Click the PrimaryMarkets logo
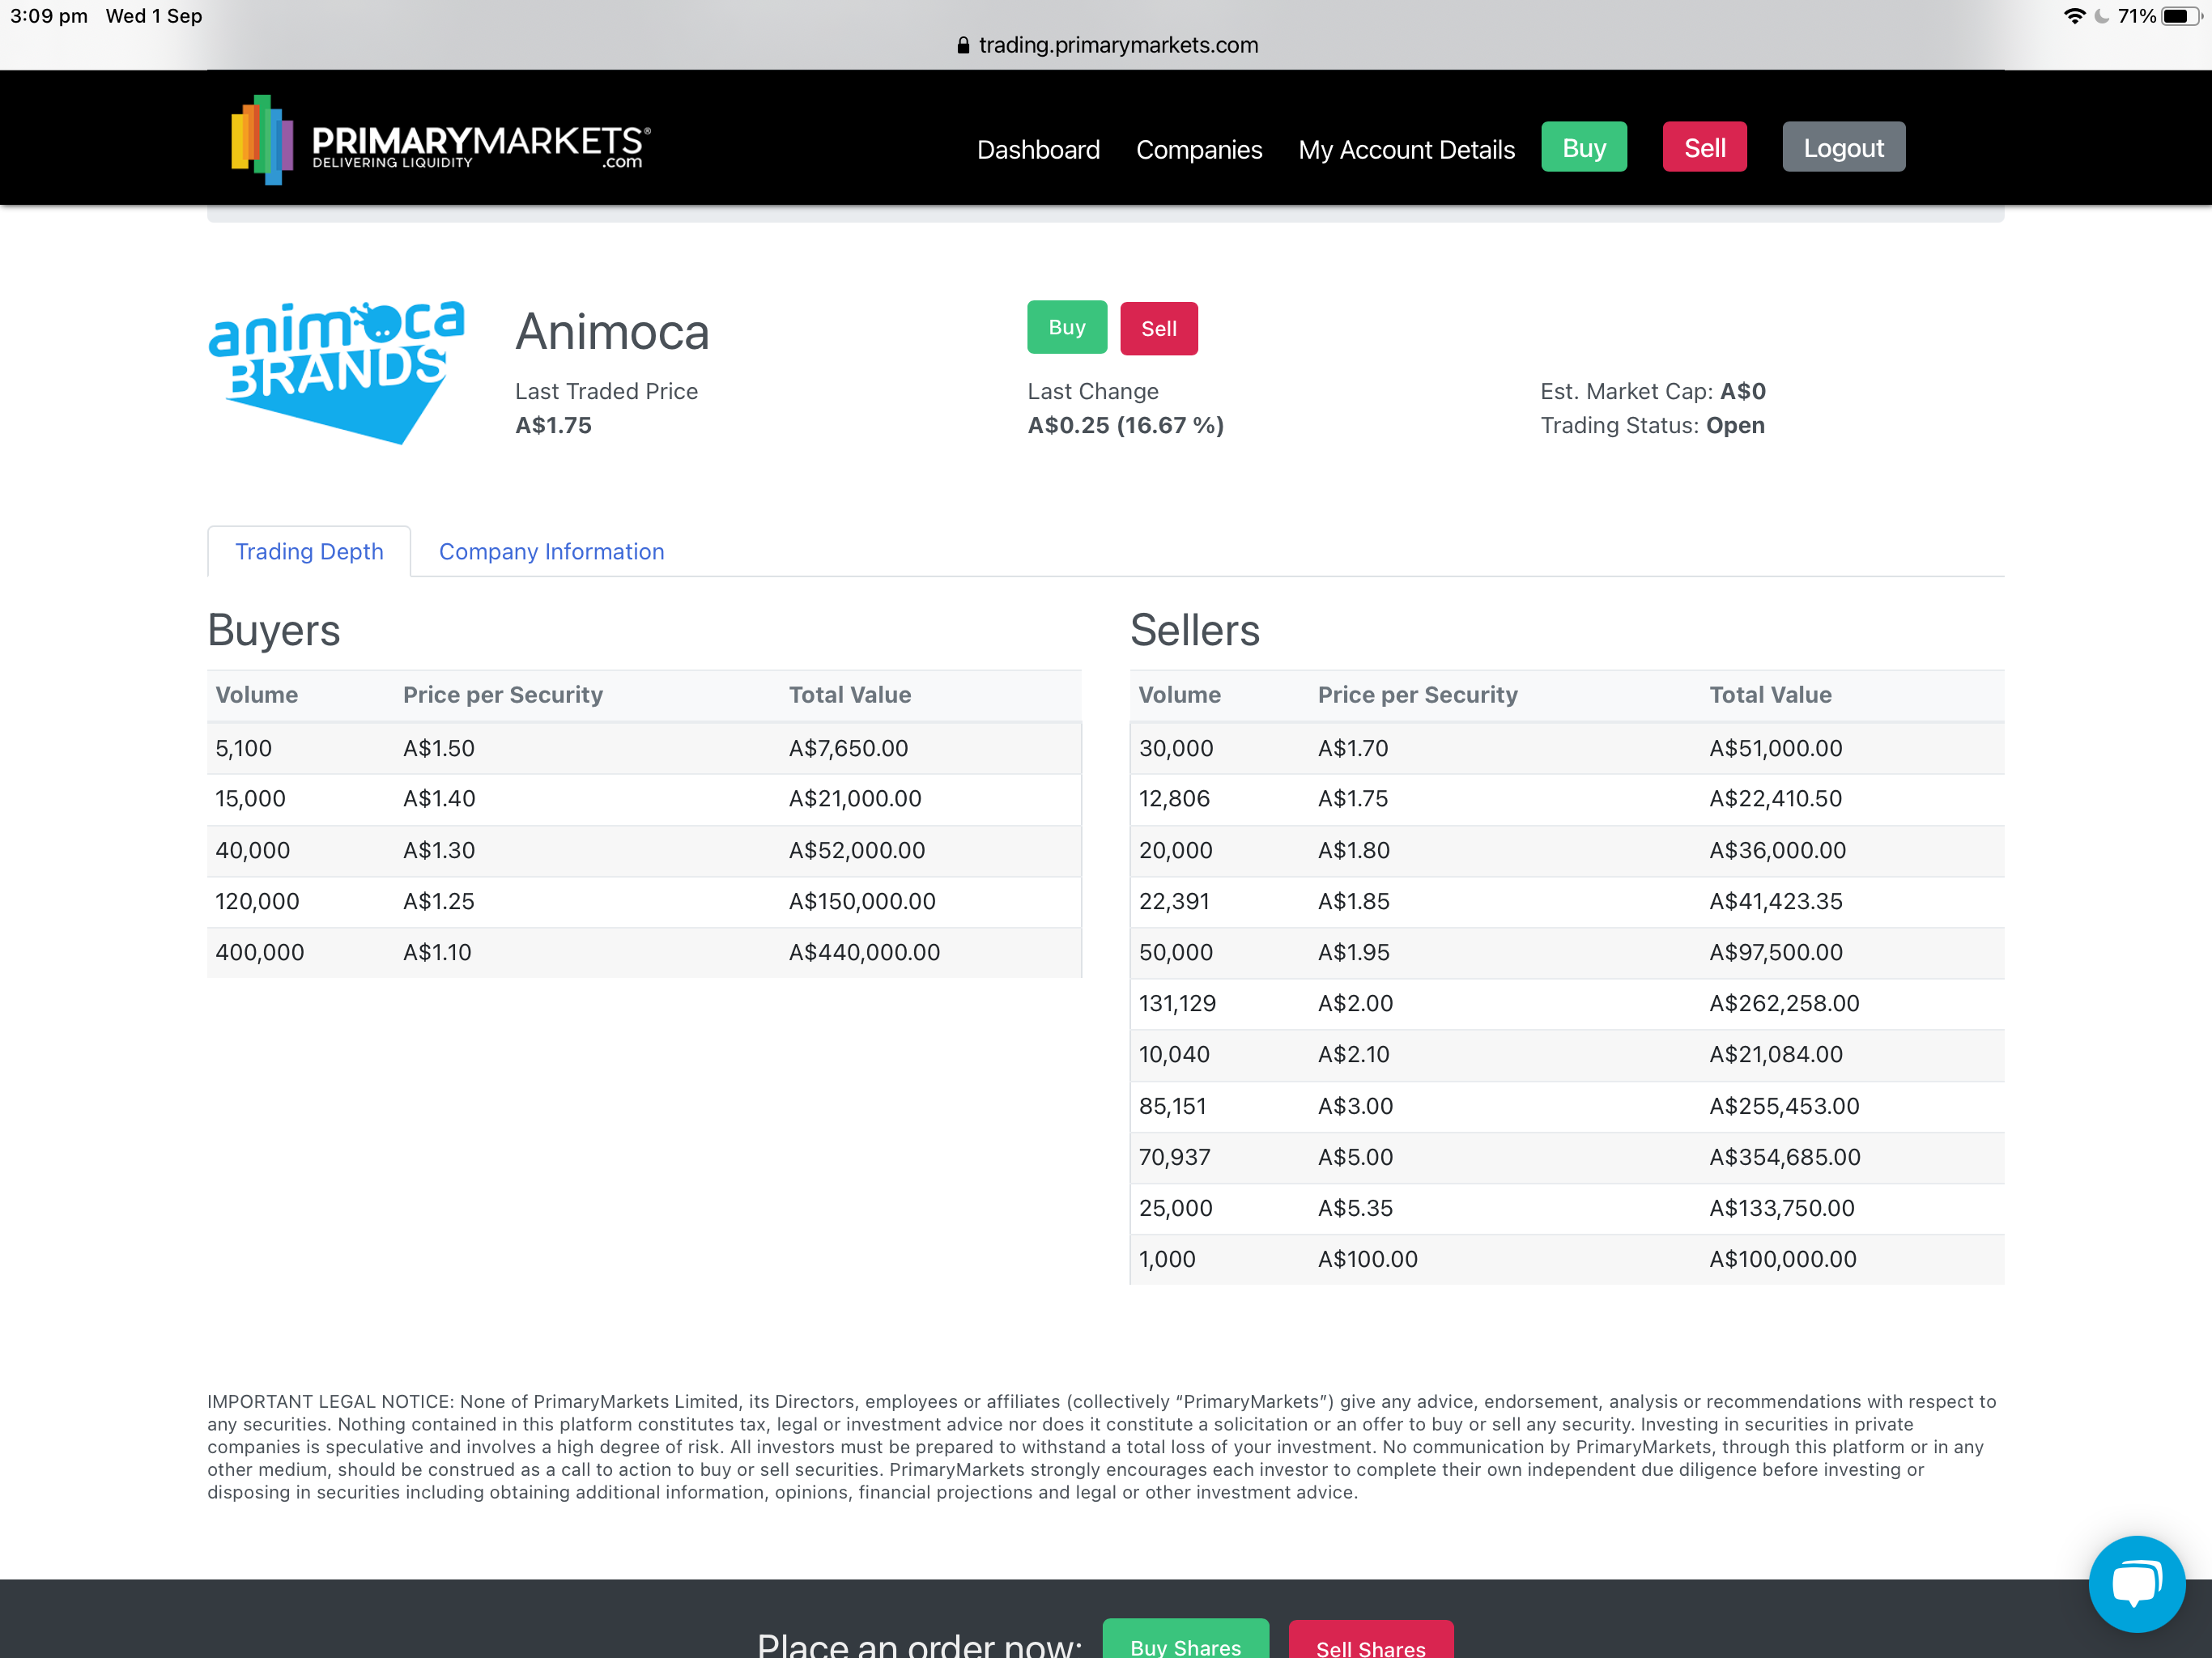 pos(441,140)
